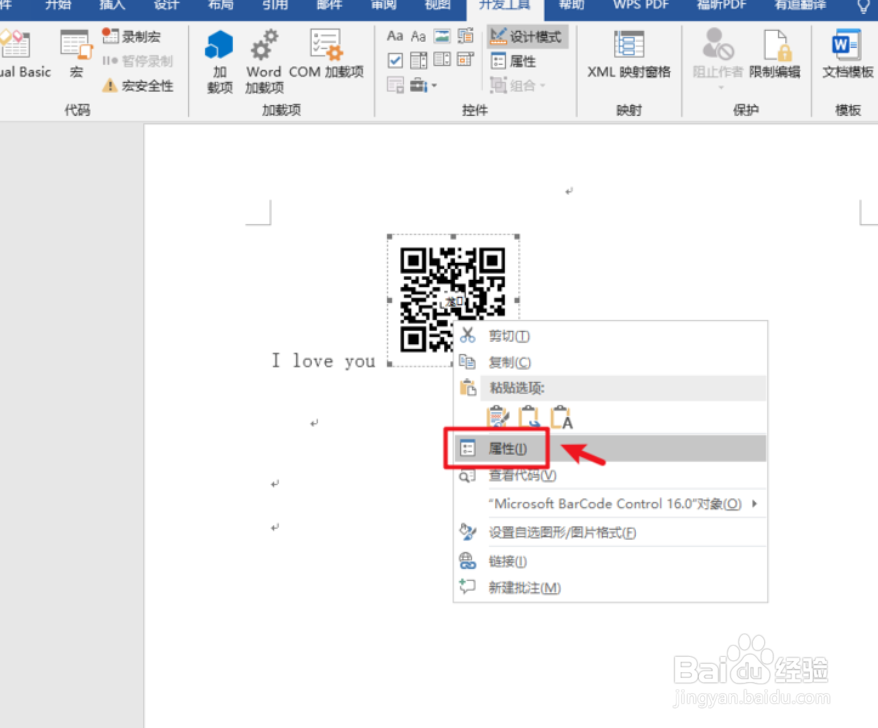Insert repeating section content control
Screen dimensions: 878x728
(395, 85)
